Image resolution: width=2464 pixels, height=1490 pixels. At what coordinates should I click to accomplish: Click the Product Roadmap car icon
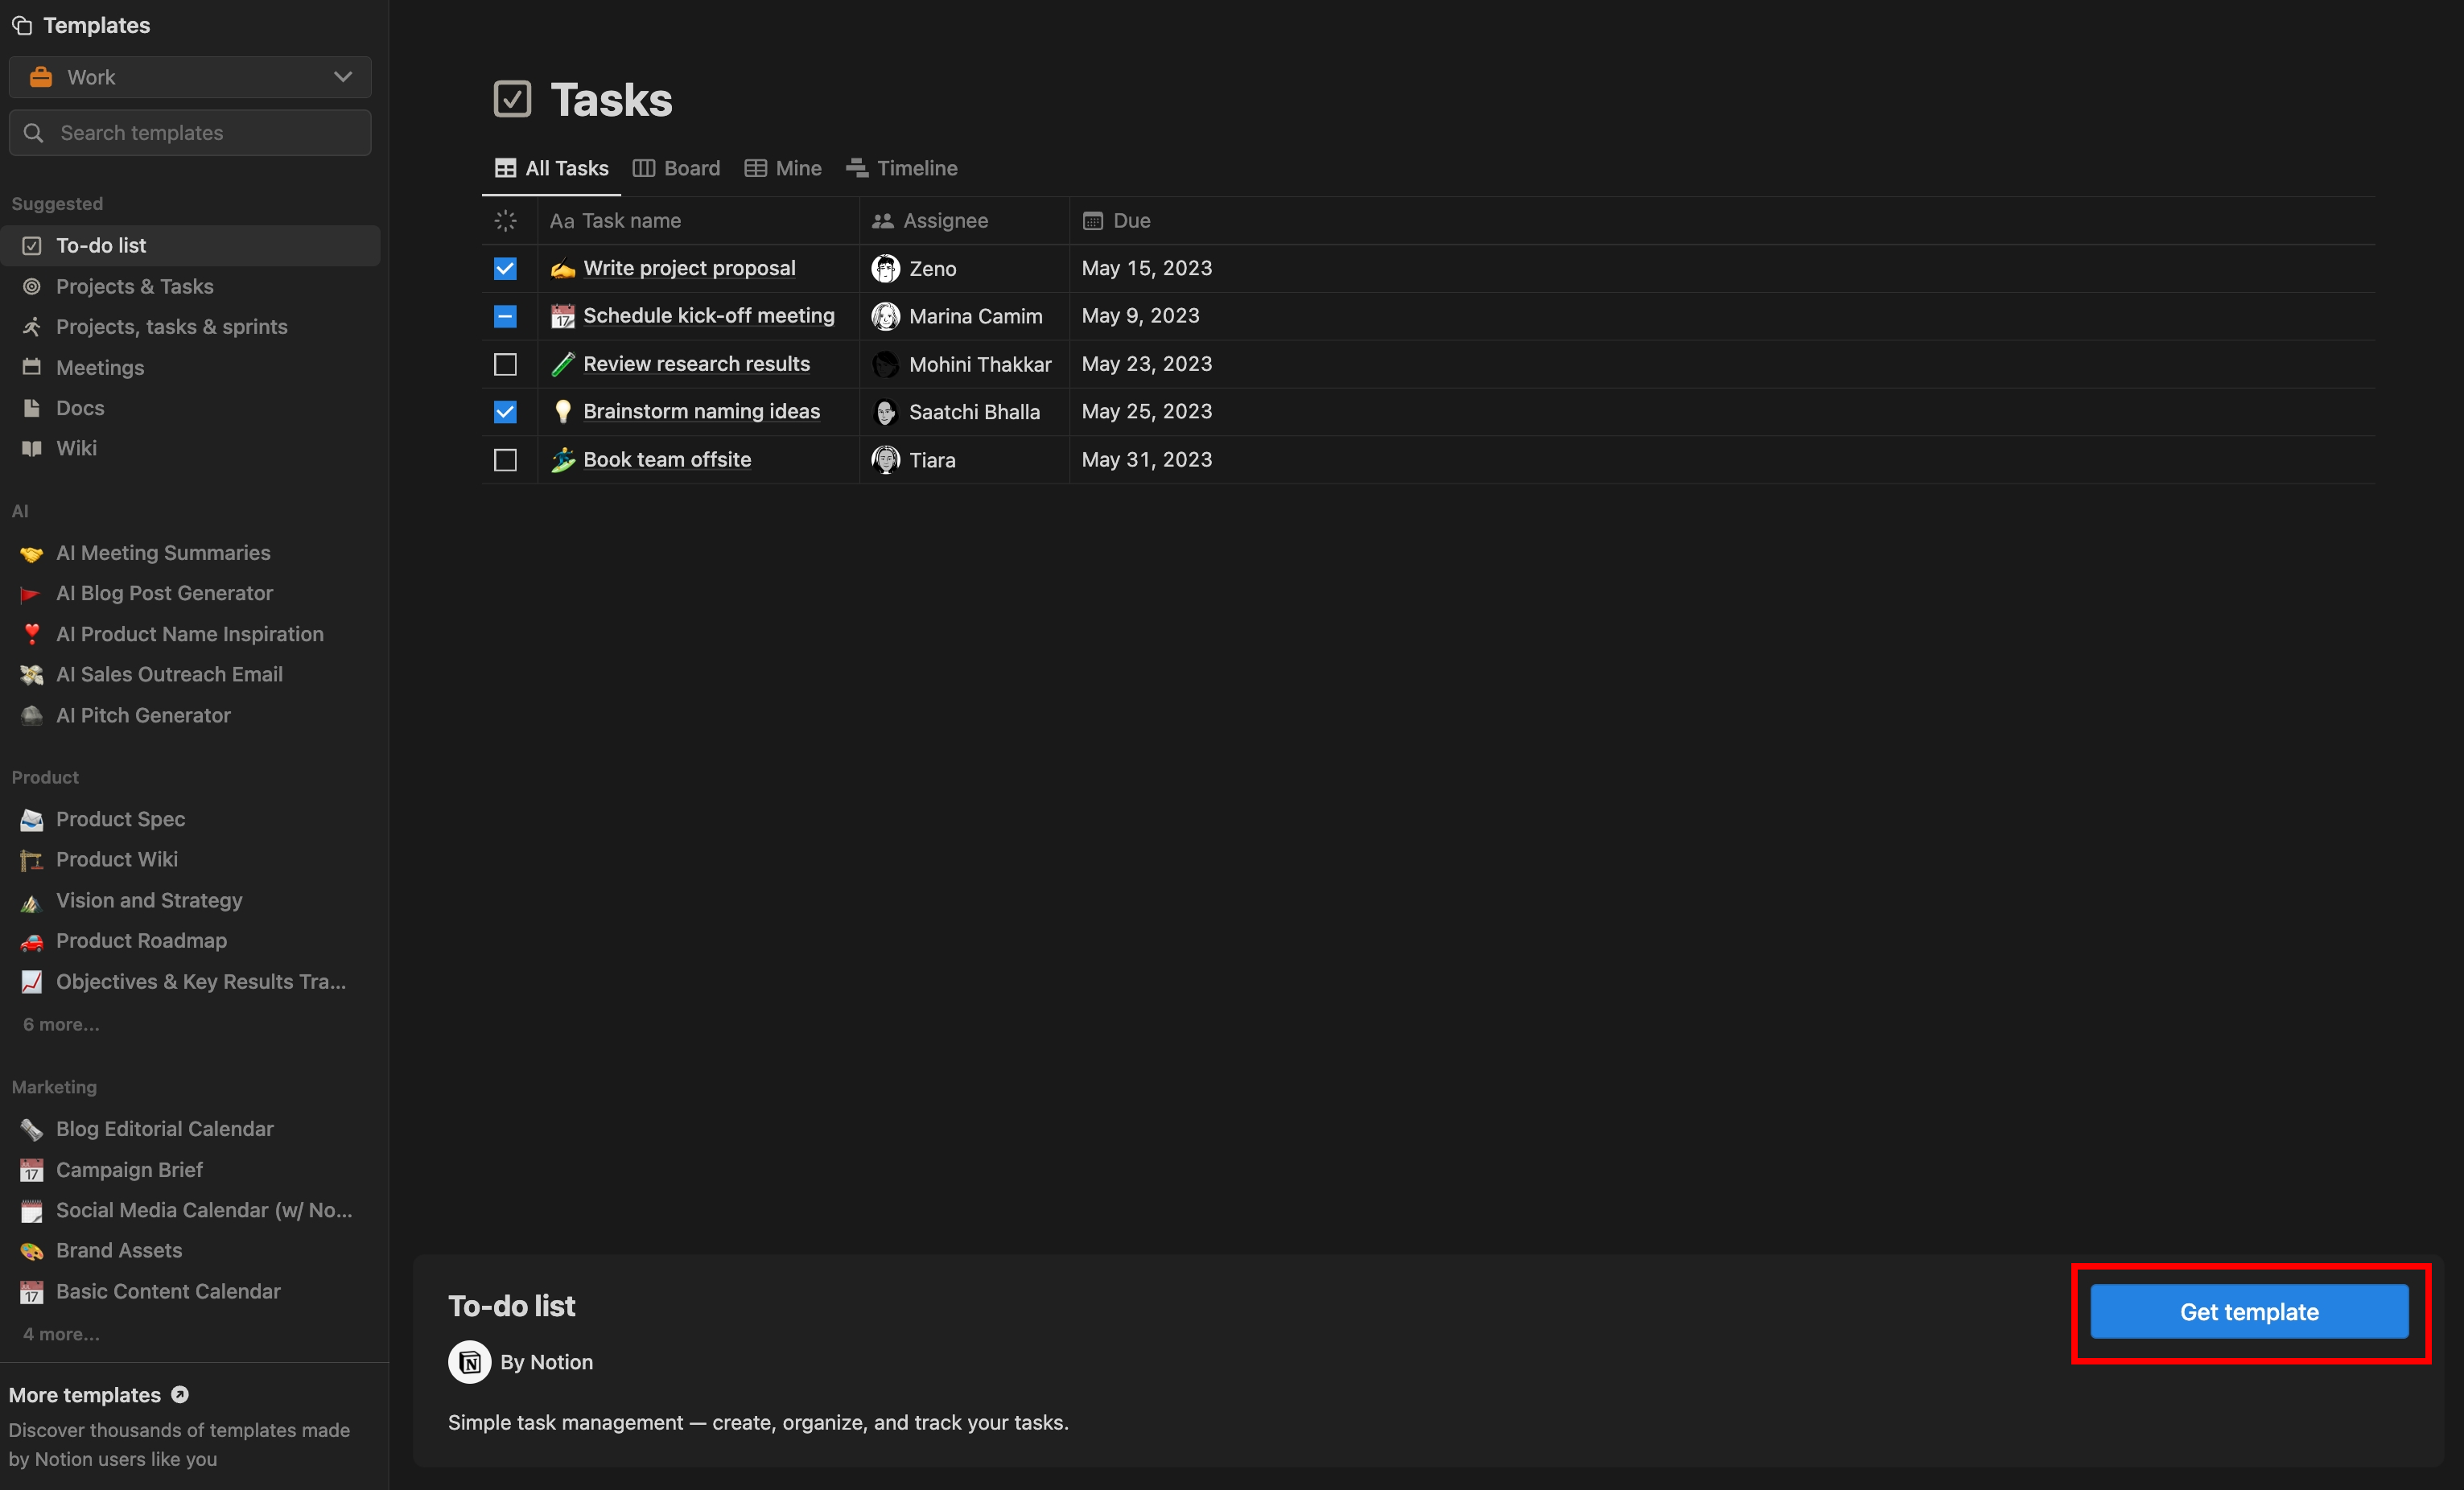32,941
